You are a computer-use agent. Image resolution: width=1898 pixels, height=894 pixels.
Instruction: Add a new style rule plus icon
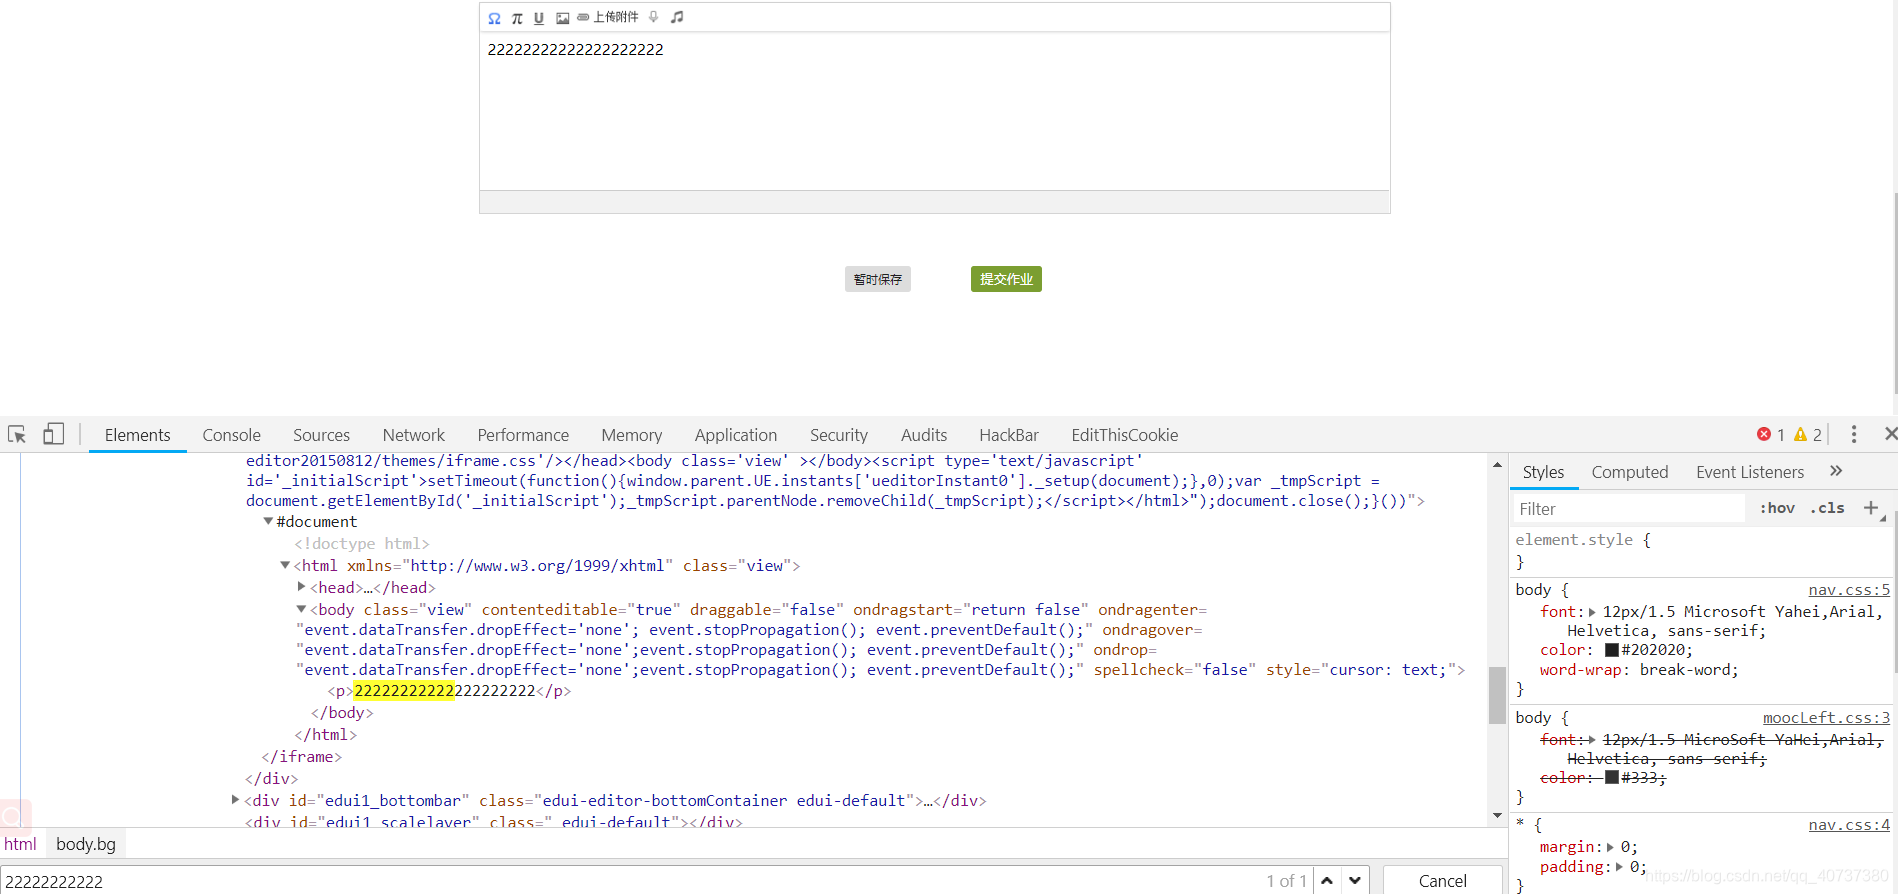(1871, 508)
